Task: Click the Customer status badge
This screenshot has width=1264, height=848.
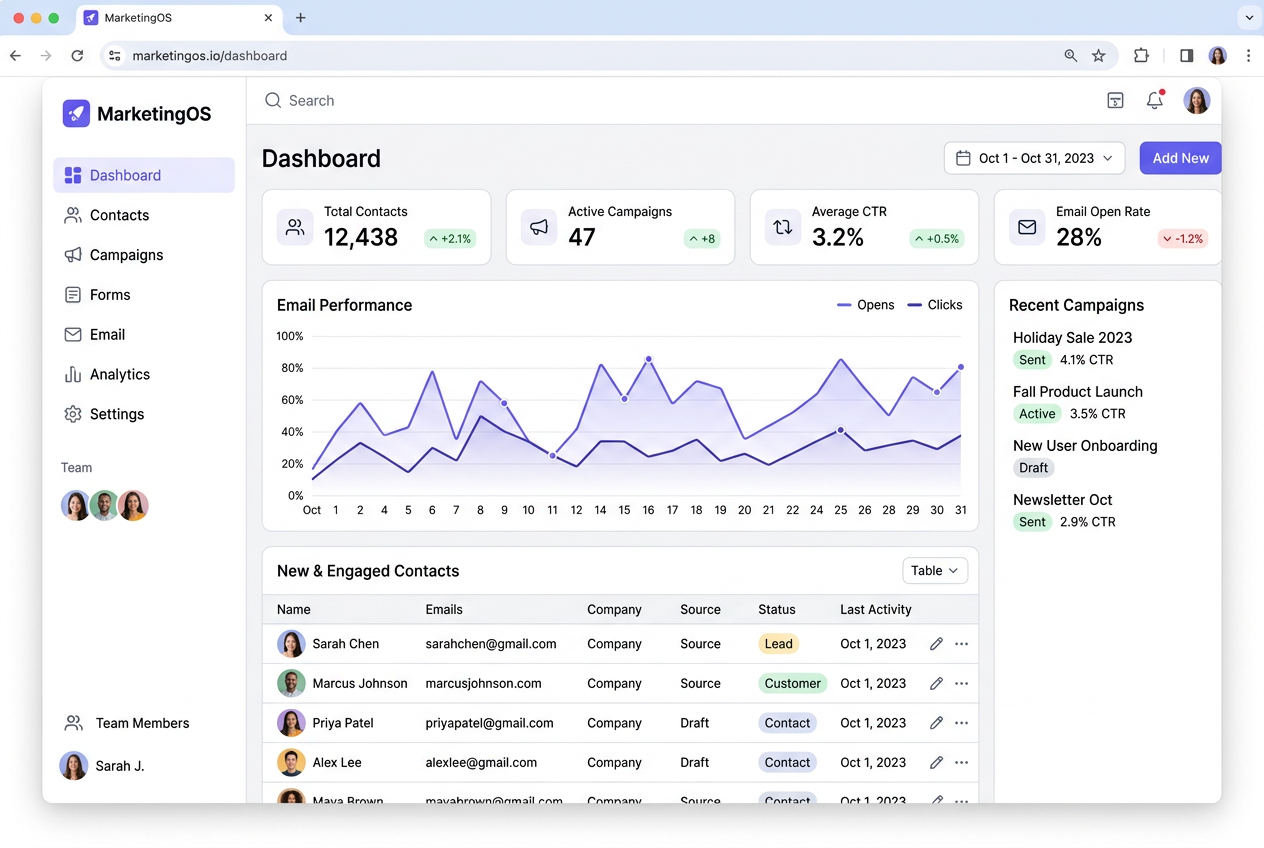Action: 793,683
